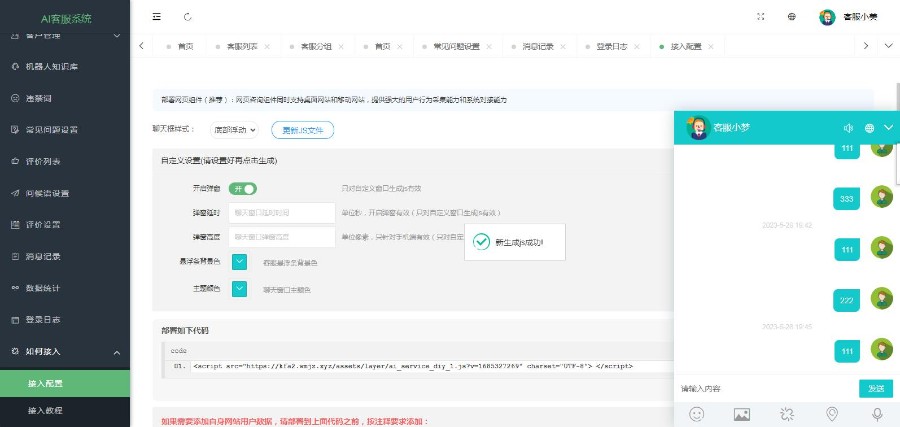Collapse the sidebar with the hamburger icon

[x=156, y=17]
